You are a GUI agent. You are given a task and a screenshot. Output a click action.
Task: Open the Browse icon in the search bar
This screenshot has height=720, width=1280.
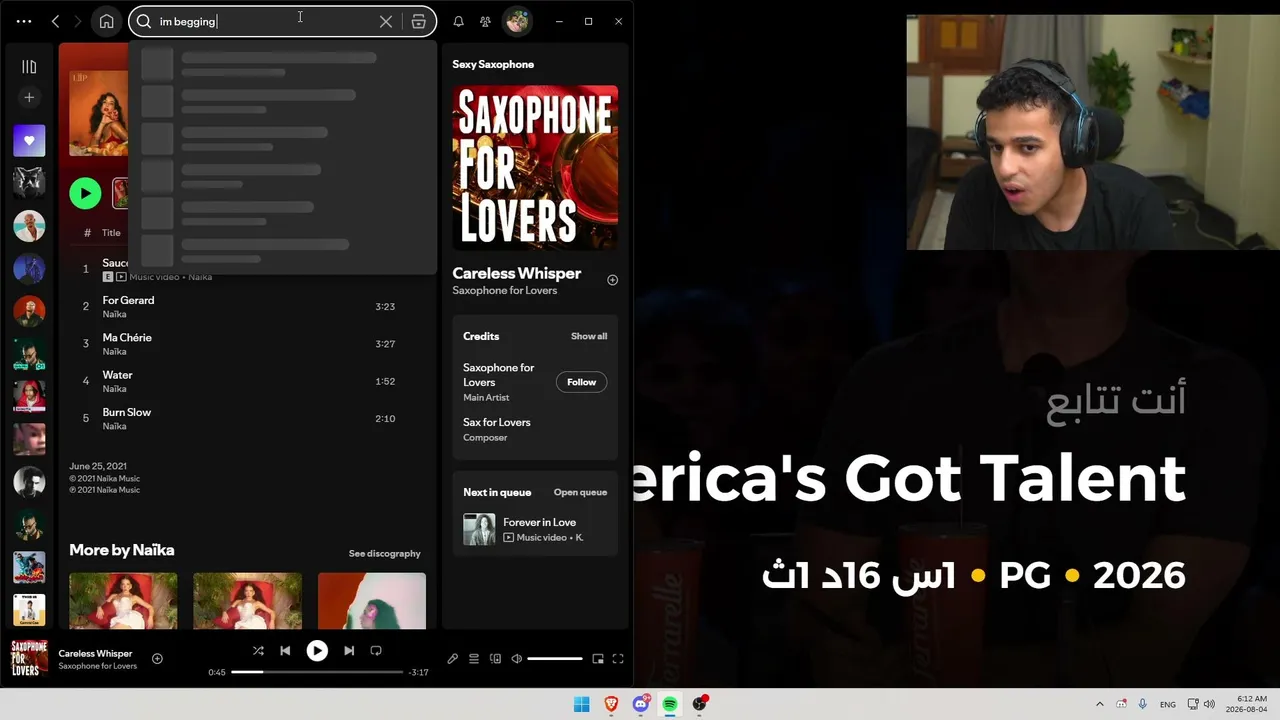(419, 21)
